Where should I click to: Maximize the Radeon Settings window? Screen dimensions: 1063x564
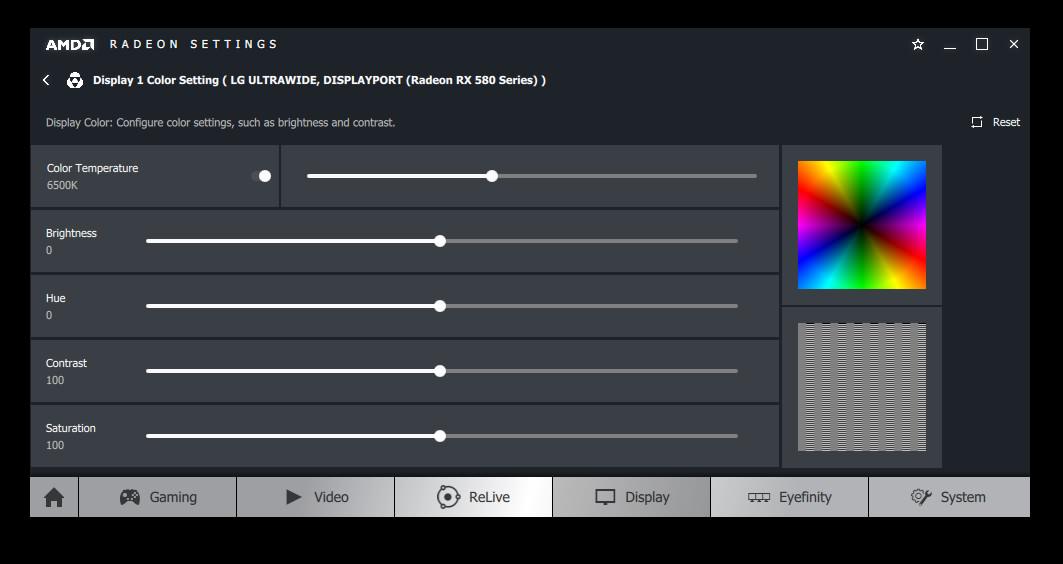tap(982, 44)
